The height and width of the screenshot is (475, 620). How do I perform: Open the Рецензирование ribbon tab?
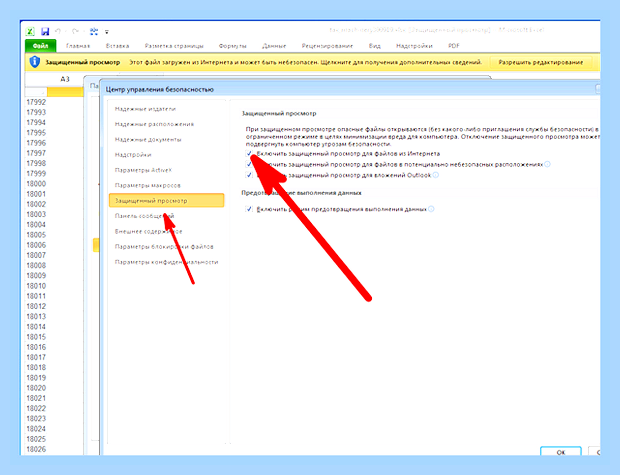(x=327, y=46)
